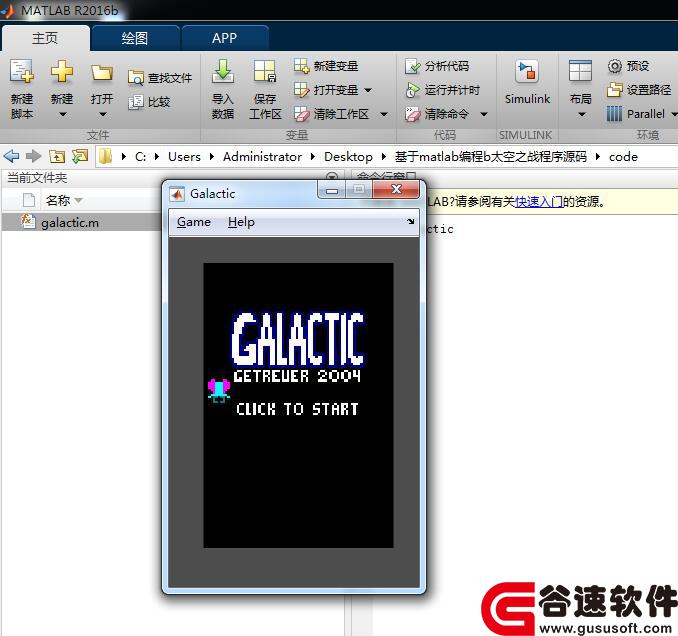This screenshot has height=636, width=678.
Task: Expand the 打开 dropdown arrow
Action: click(x=102, y=115)
